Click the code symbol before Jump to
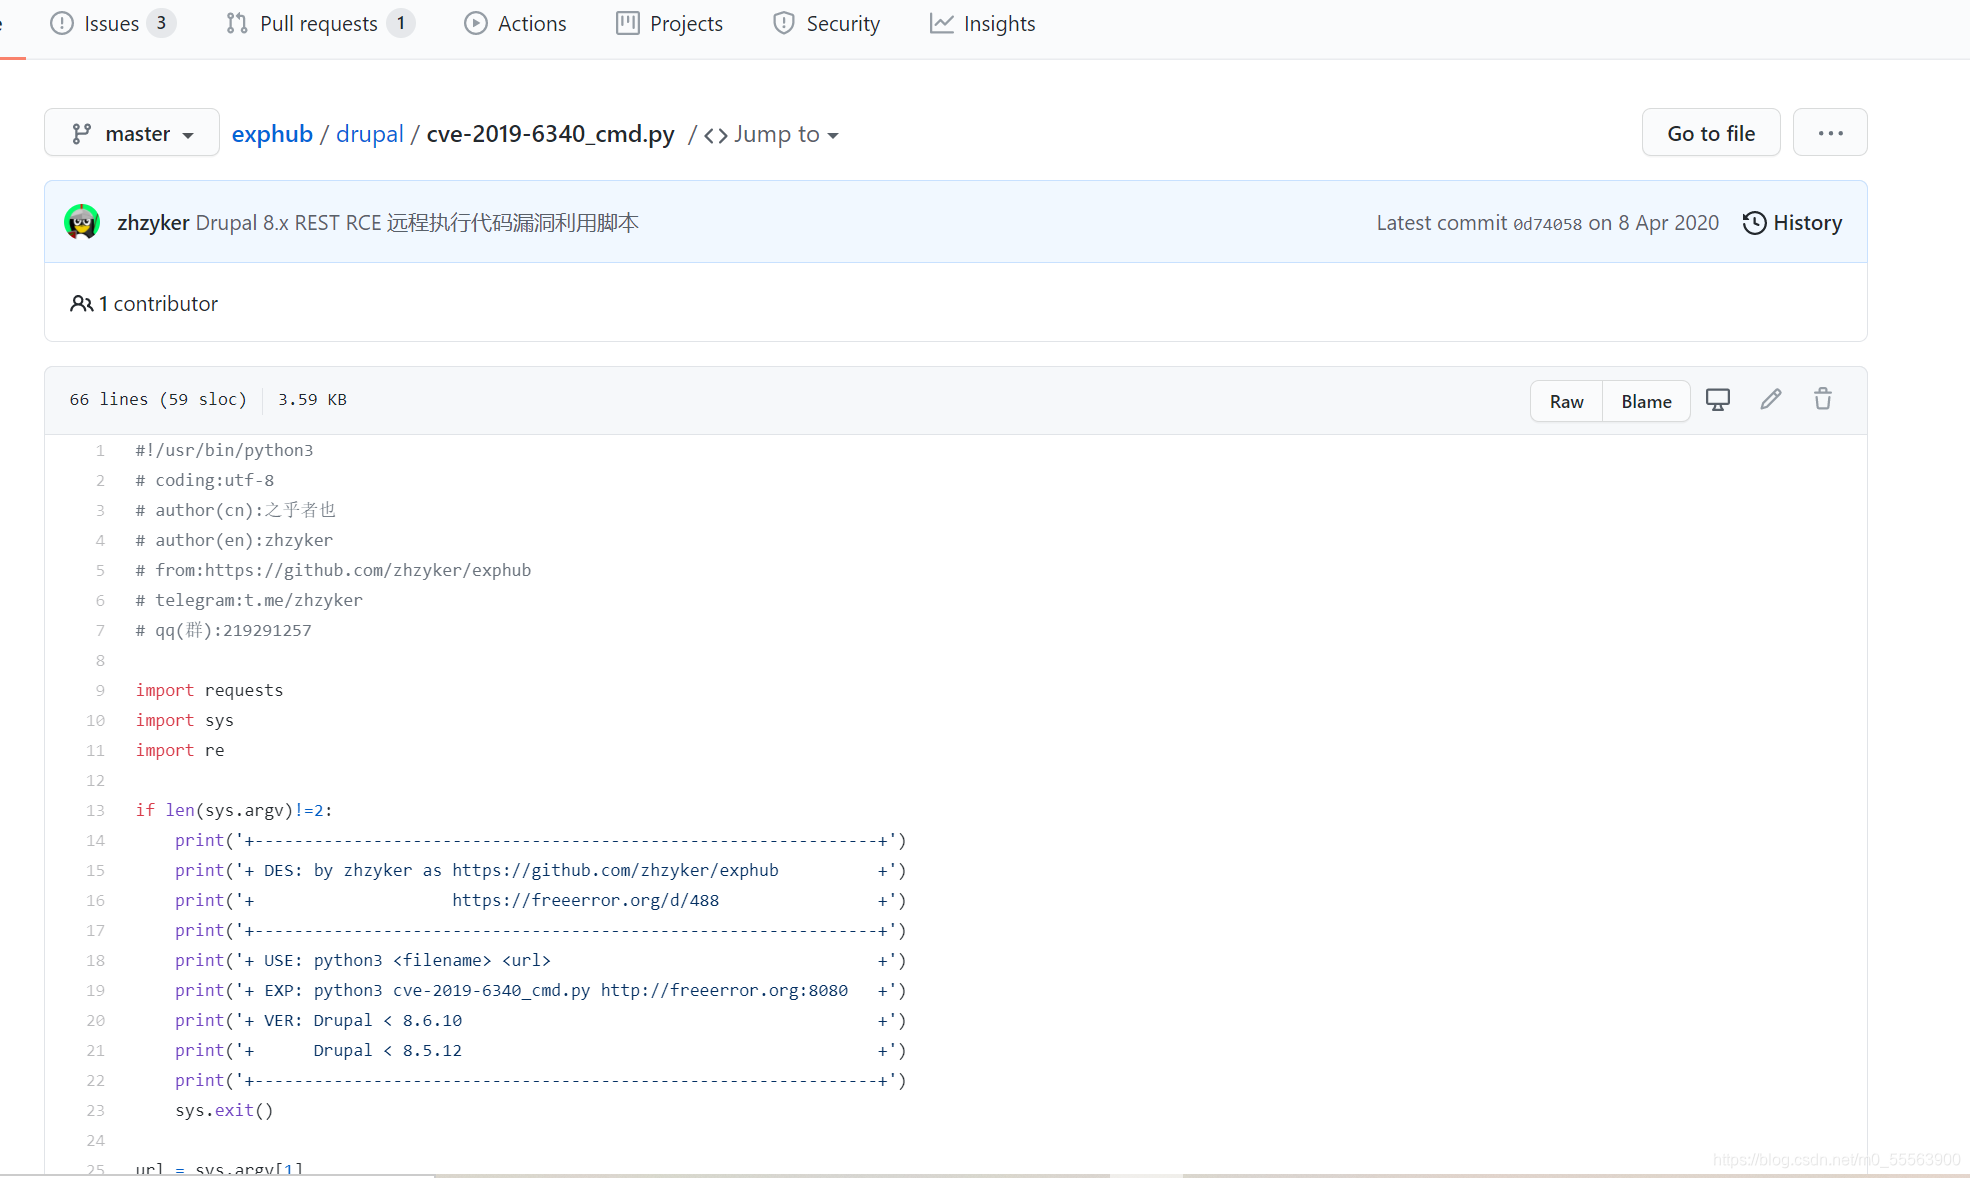 point(715,135)
